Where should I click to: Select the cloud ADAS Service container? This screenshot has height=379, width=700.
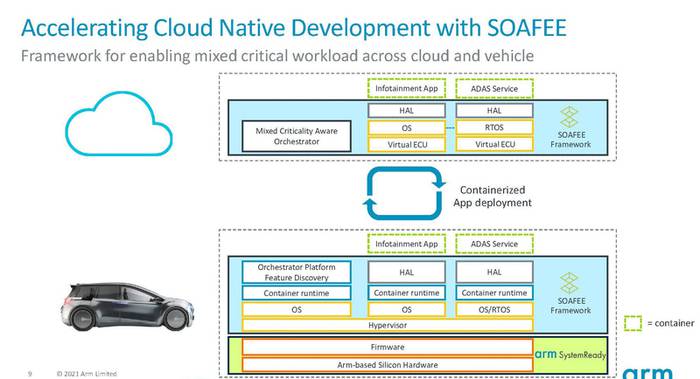494,88
